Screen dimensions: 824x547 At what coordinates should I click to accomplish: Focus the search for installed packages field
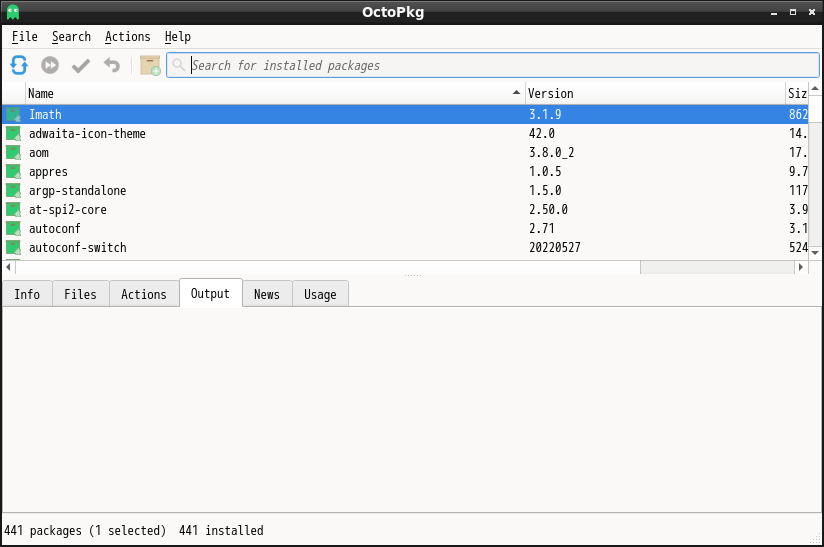[493, 65]
